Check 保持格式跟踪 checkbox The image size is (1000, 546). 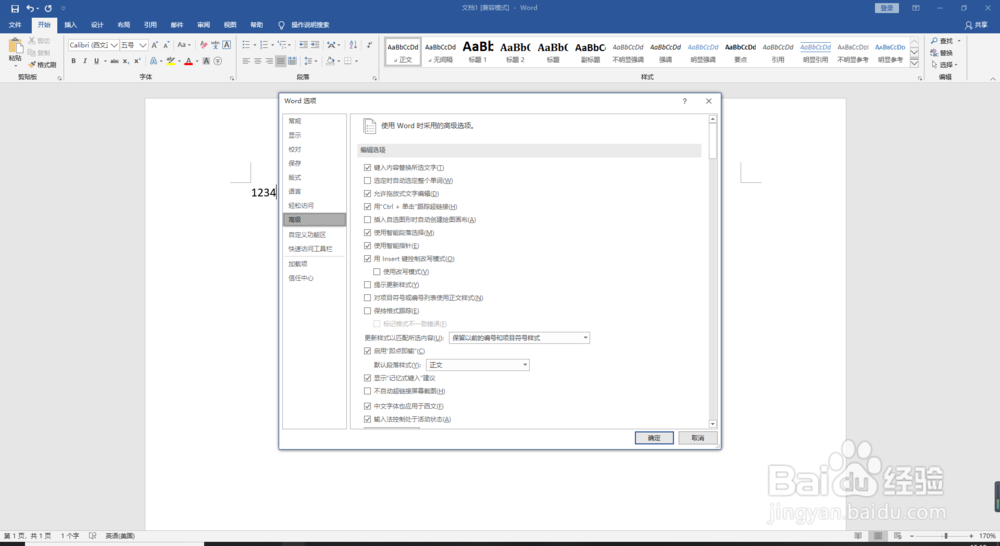tap(367, 311)
